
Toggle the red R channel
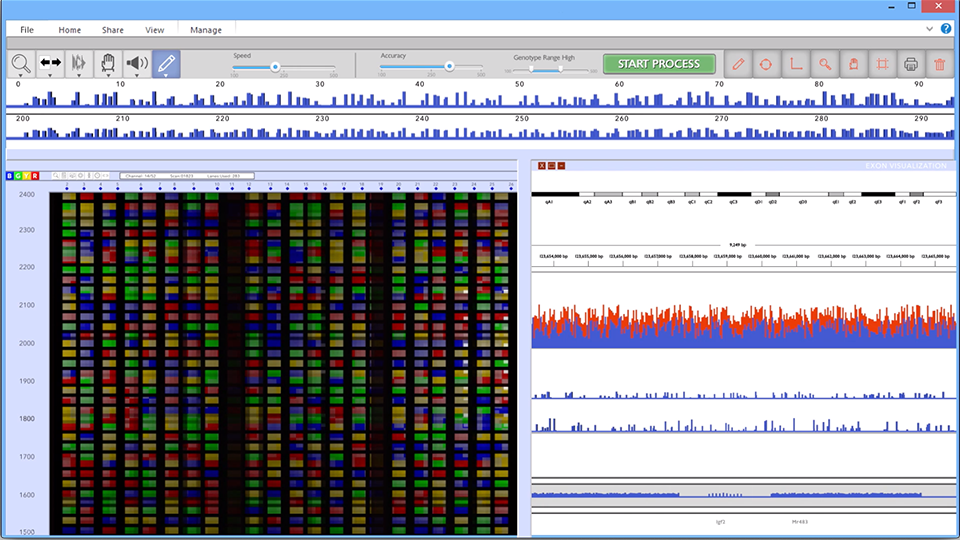pos(35,176)
